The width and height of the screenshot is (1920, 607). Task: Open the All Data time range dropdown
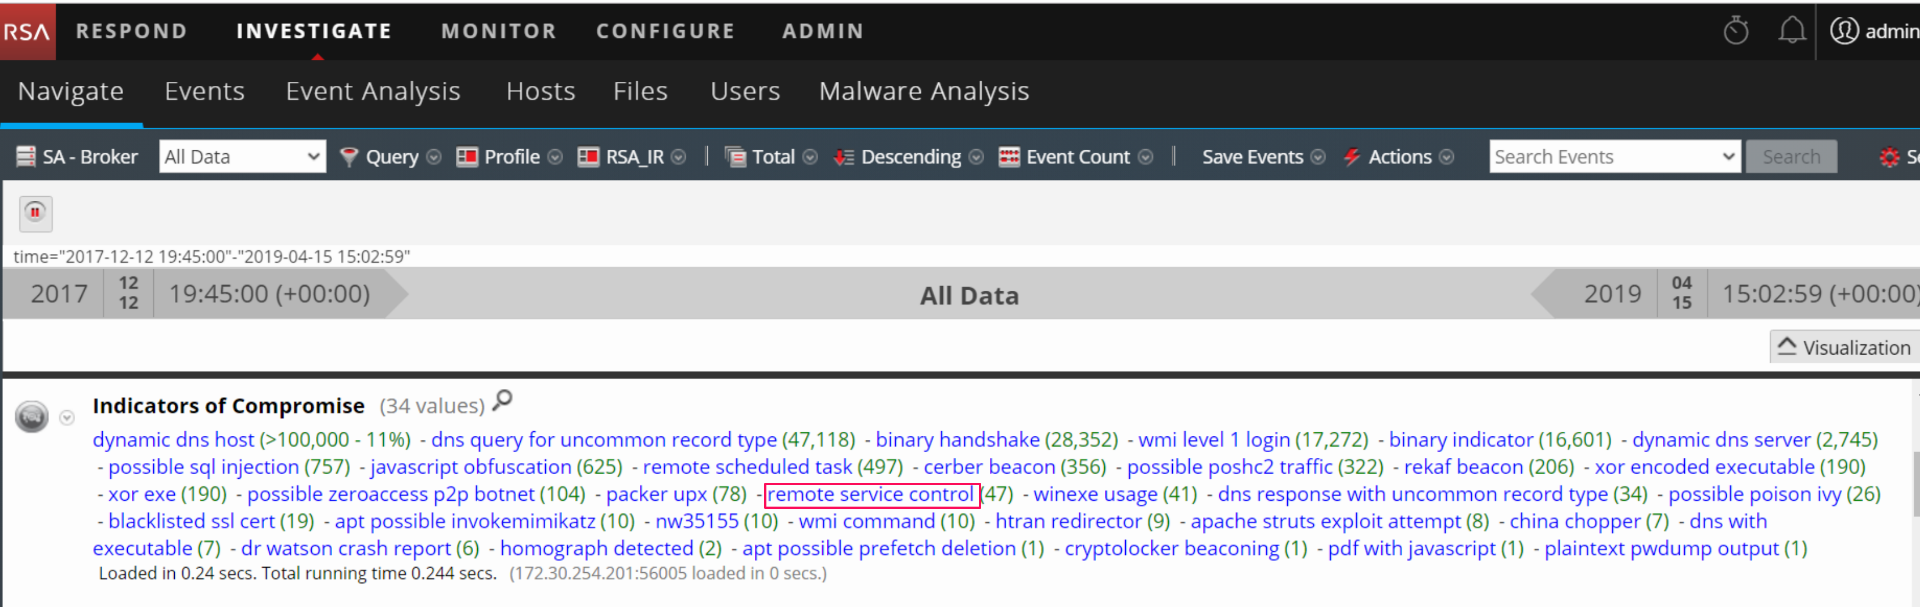pyautogui.click(x=242, y=157)
